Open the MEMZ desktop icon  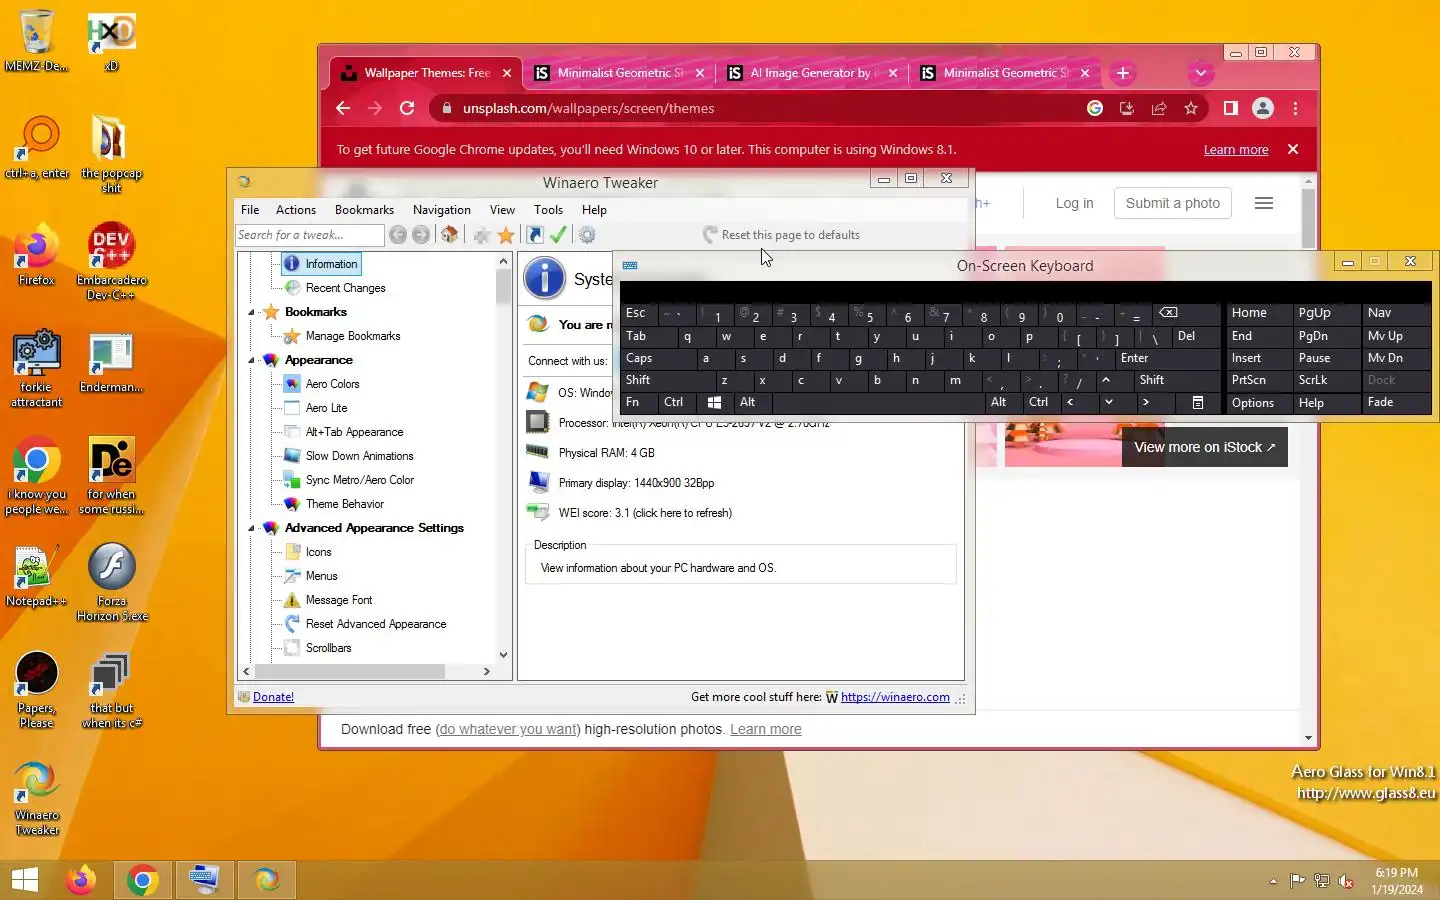[x=37, y=42]
